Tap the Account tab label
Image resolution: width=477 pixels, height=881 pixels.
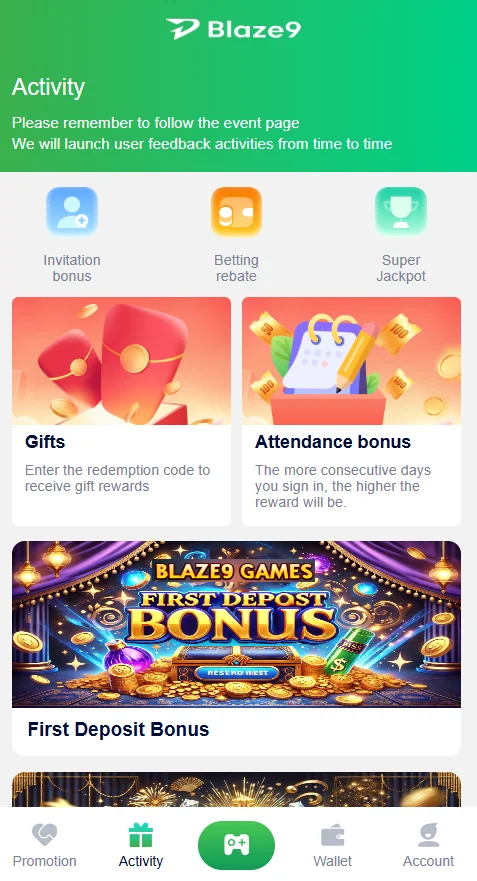click(428, 861)
